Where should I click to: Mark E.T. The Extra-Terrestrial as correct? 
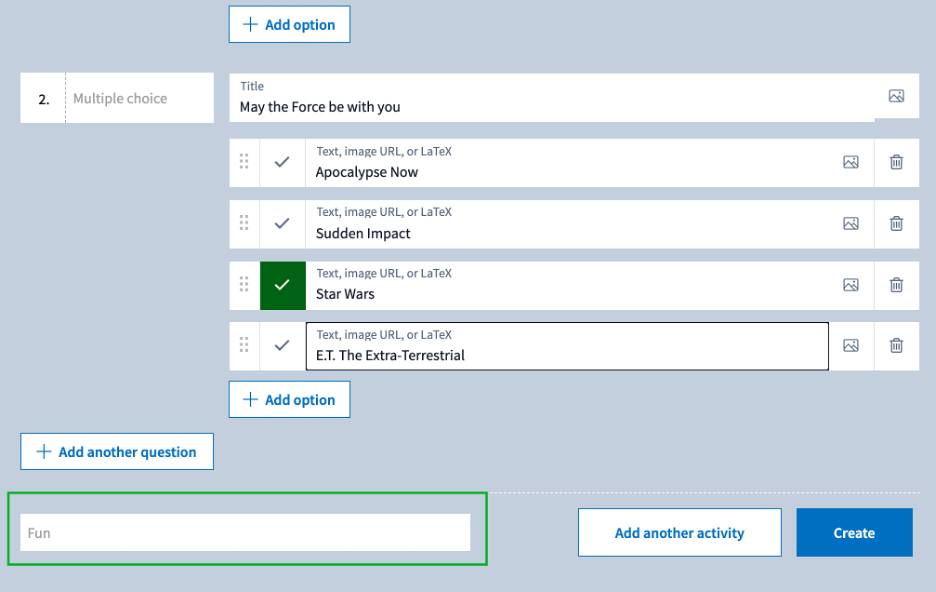(x=282, y=346)
